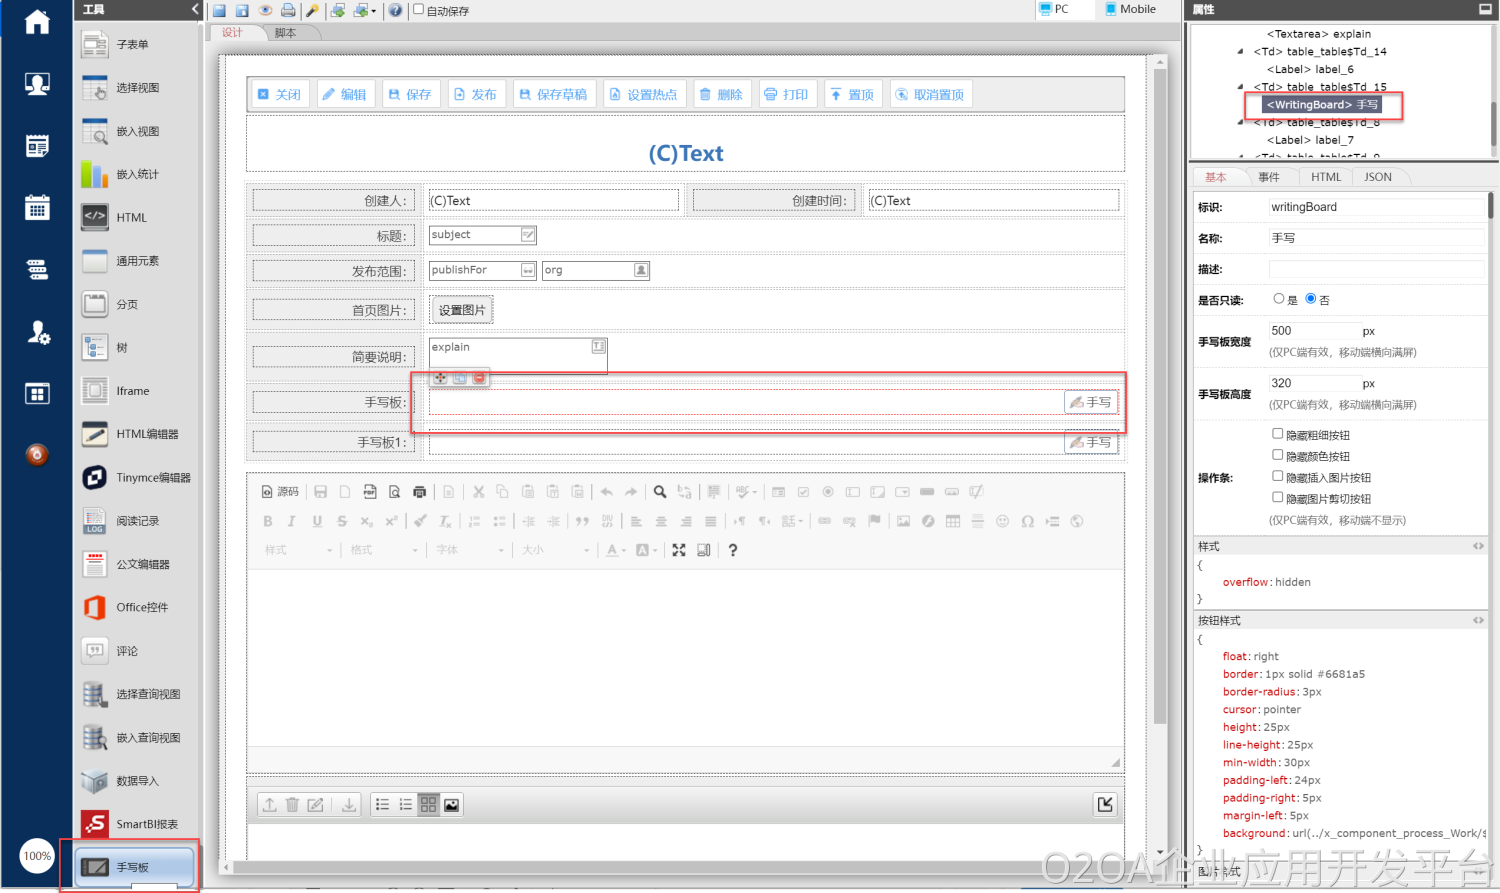Expand the 样式 code editor toggle
The image size is (1500, 893).
tap(1478, 546)
